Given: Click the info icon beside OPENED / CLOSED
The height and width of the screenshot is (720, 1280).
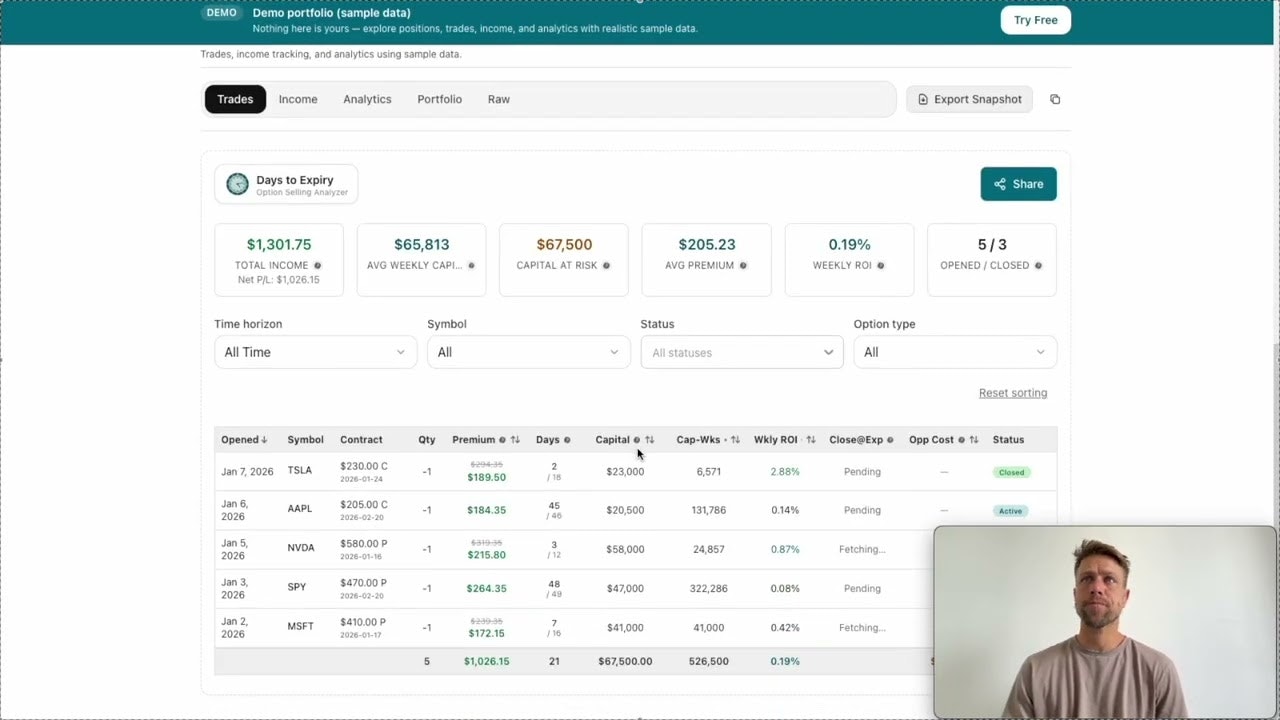Looking at the screenshot, I should (1037, 265).
